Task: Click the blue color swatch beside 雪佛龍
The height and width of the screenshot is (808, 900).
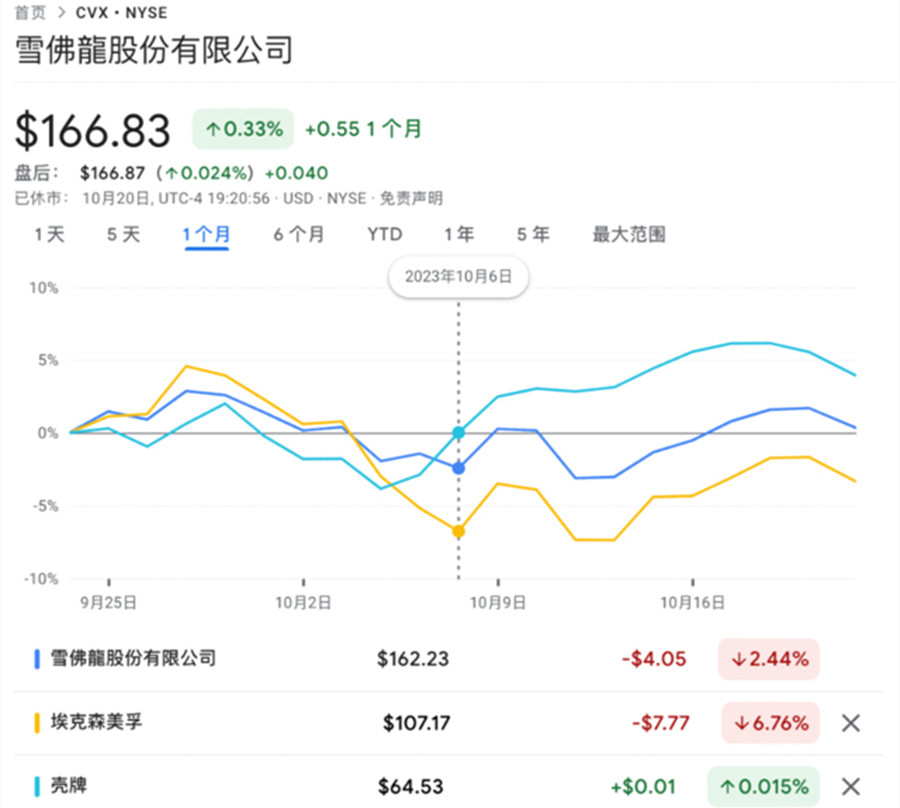Action: (37, 659)
